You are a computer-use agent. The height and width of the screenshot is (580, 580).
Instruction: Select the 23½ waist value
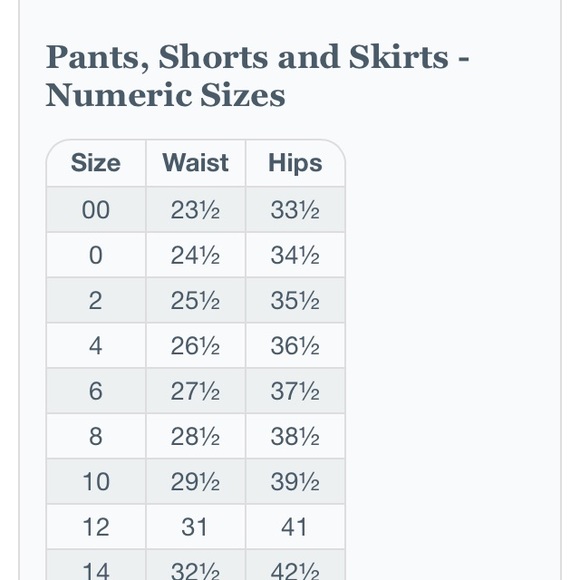click(x=196, y=210)
